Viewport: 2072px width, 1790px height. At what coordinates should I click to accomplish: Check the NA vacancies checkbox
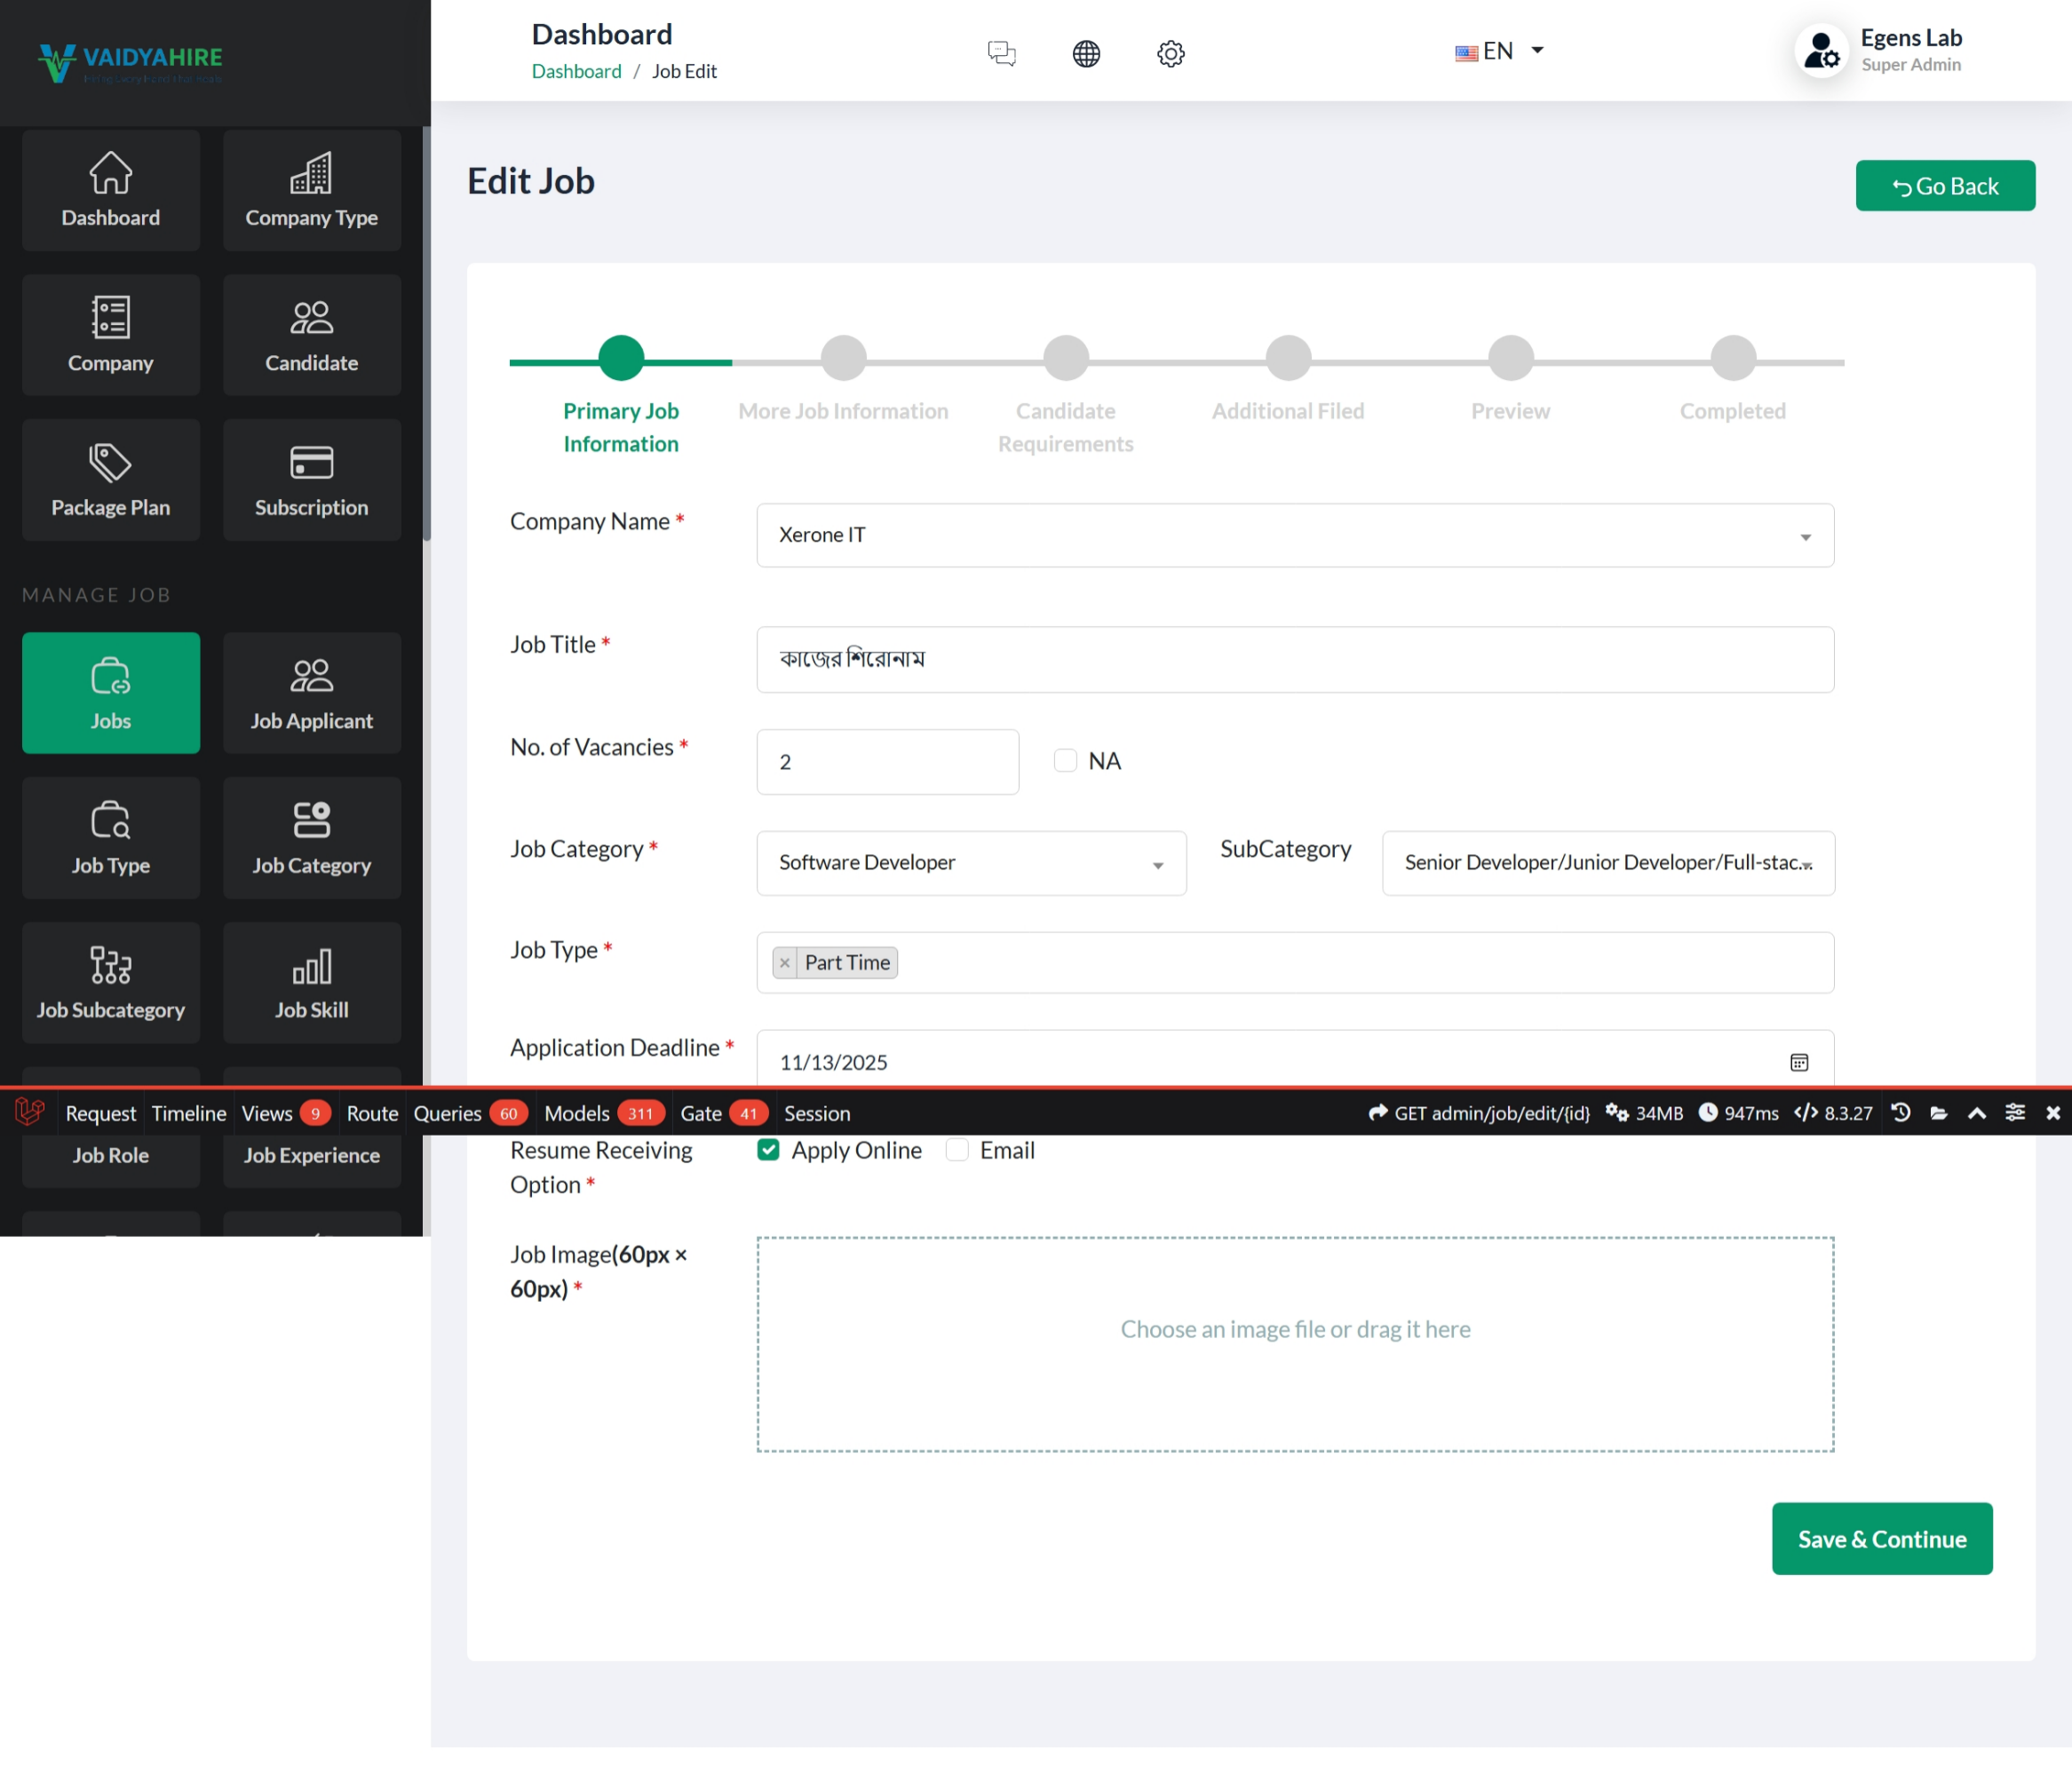pos(1065,761)
